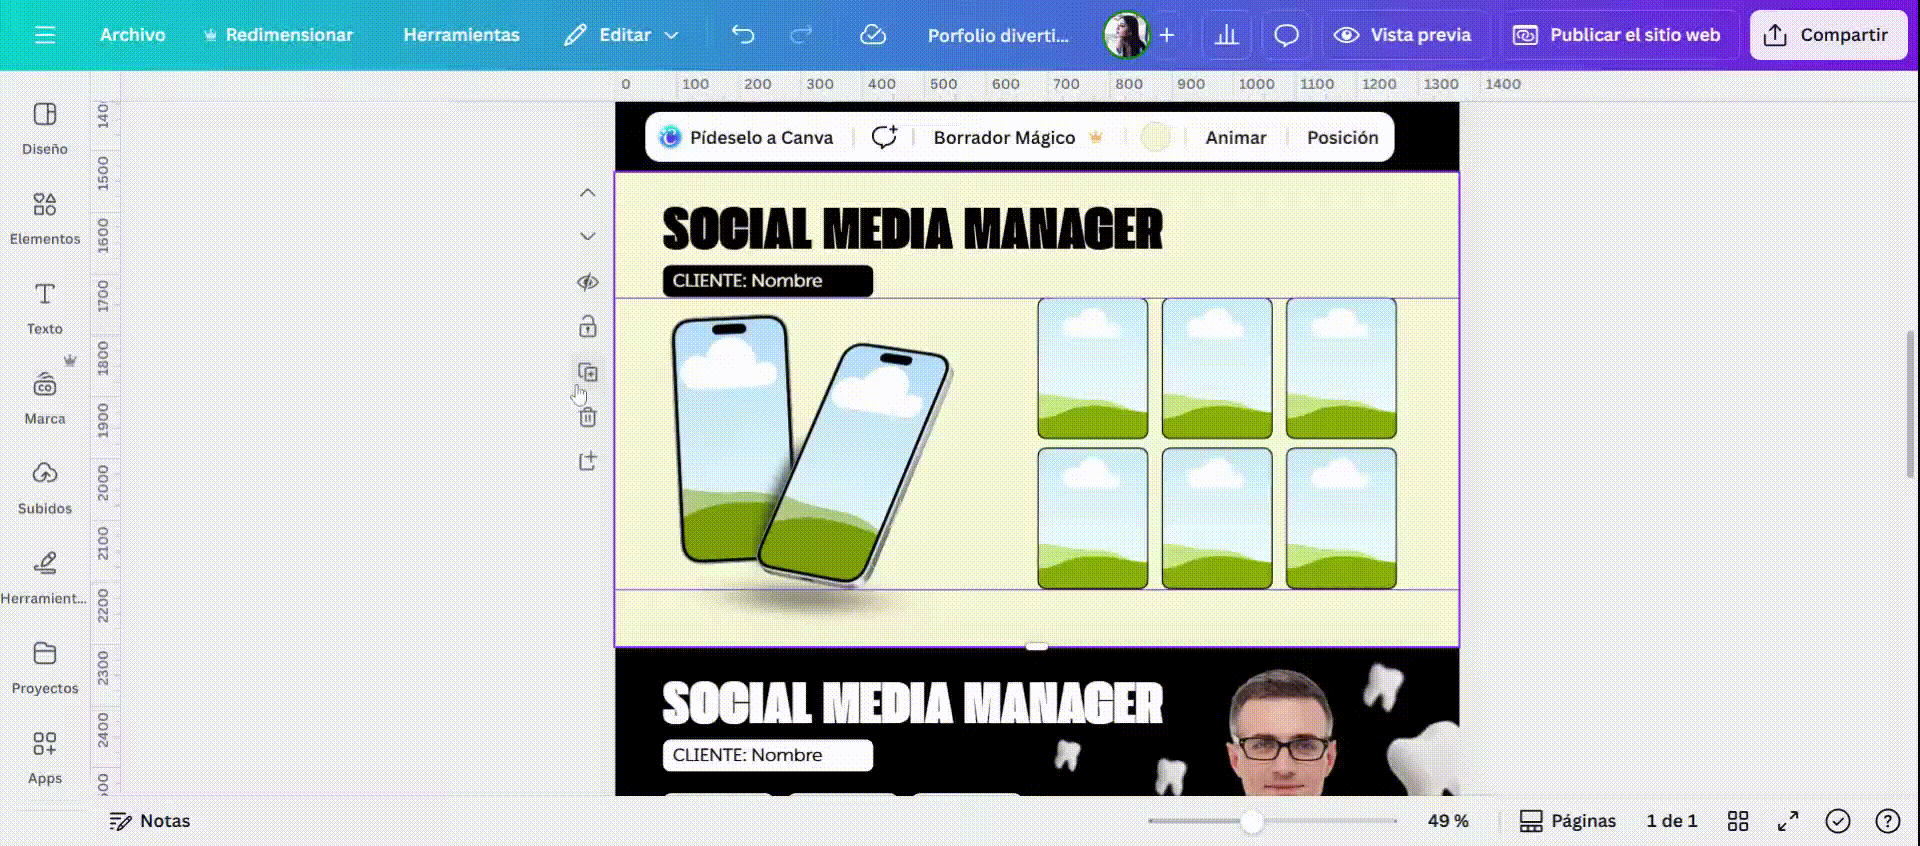Select the white CLIENTE: Nombre label
Viewport: 1920px width, 846px height.
(x=768, y=755)
